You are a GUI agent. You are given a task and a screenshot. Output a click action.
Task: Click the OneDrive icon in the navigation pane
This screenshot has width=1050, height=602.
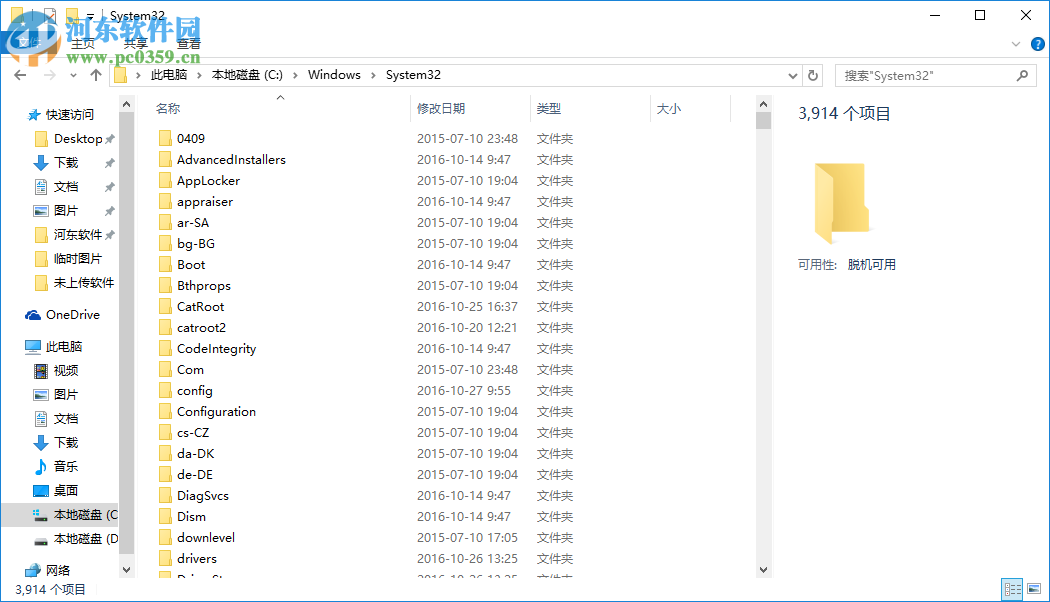[31, 315]
